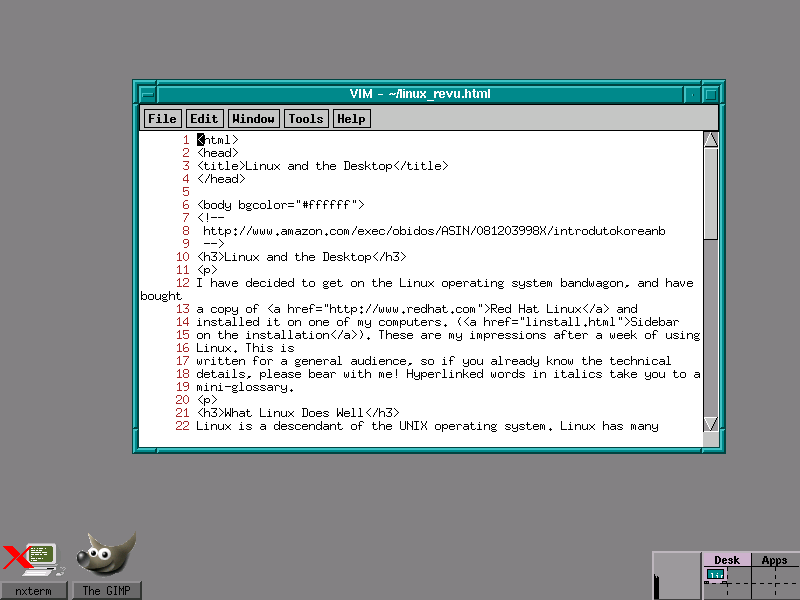
Task: Click the amazon.com URL on line 8
Action: (x=434, y=231)
